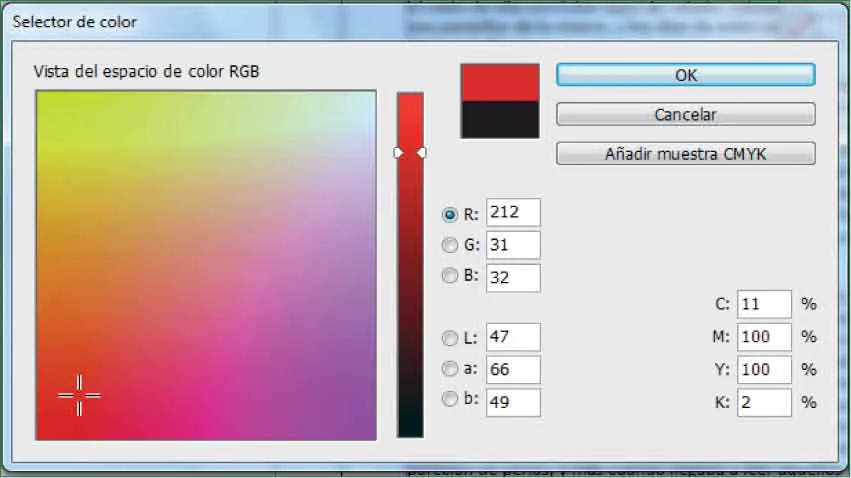
Task: Click the red new color swatch
Action: pyautogui.click(x=499, y=82)
